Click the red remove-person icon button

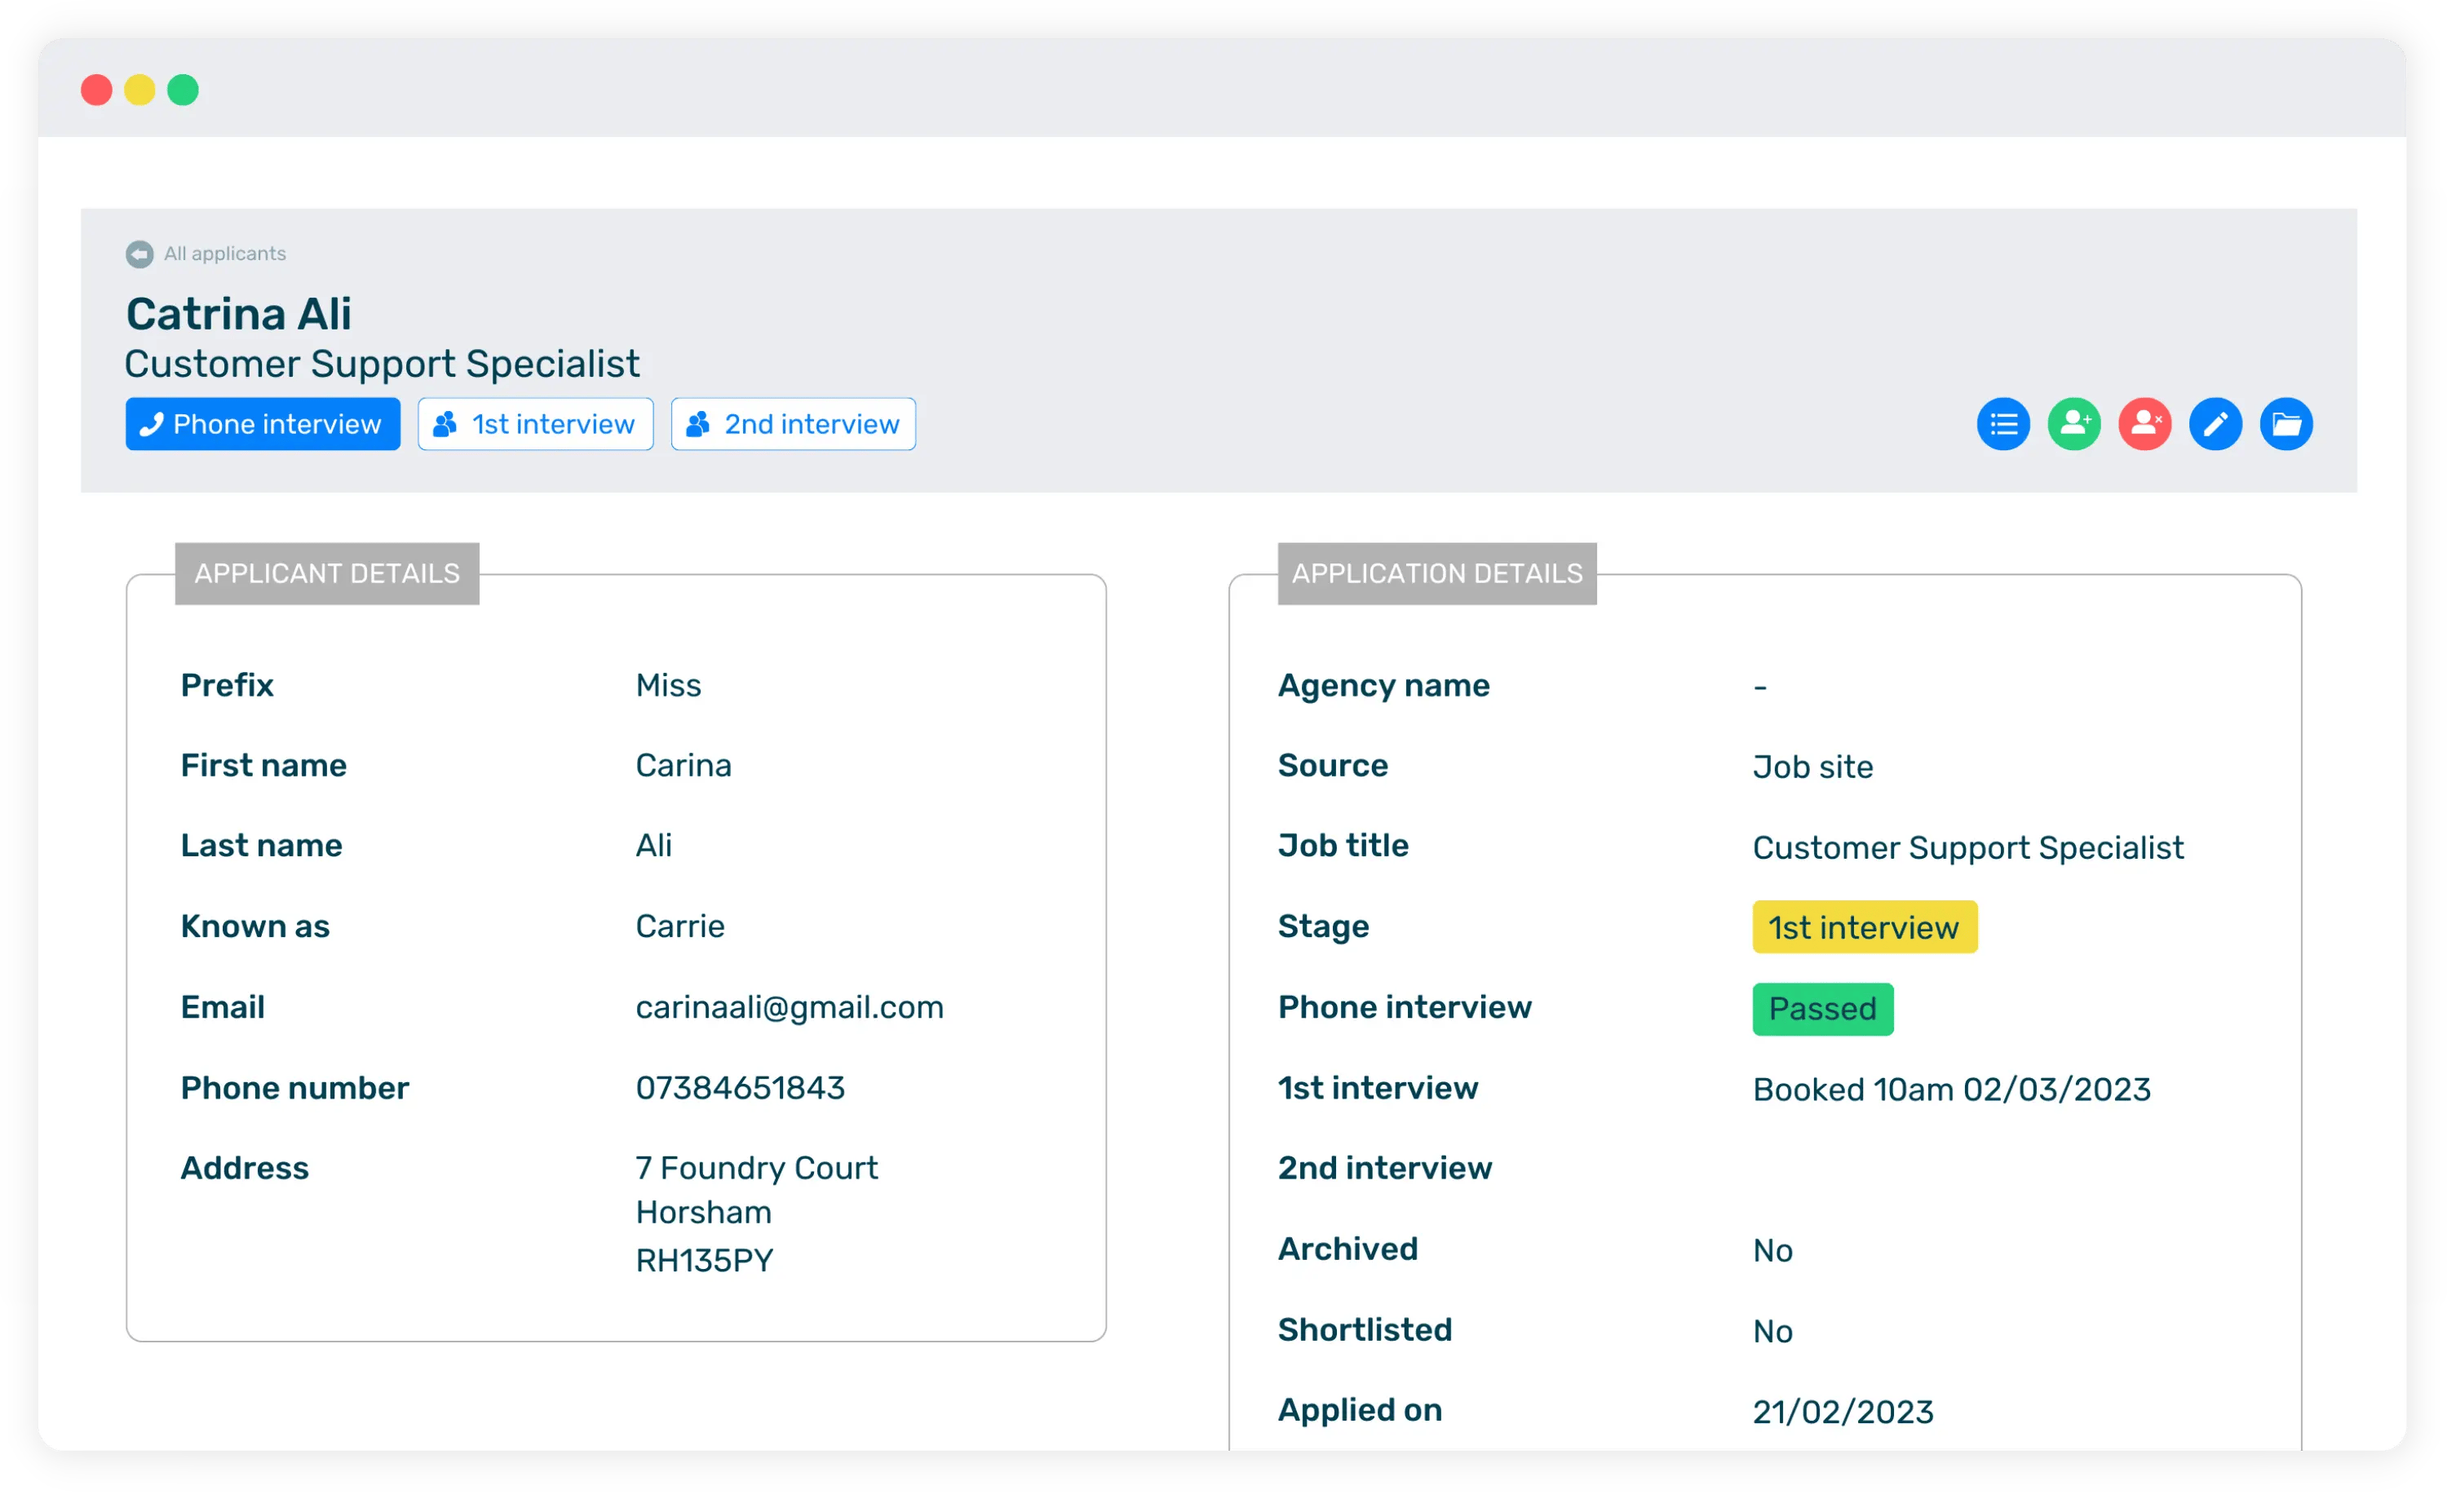(x=2144, y=424)
